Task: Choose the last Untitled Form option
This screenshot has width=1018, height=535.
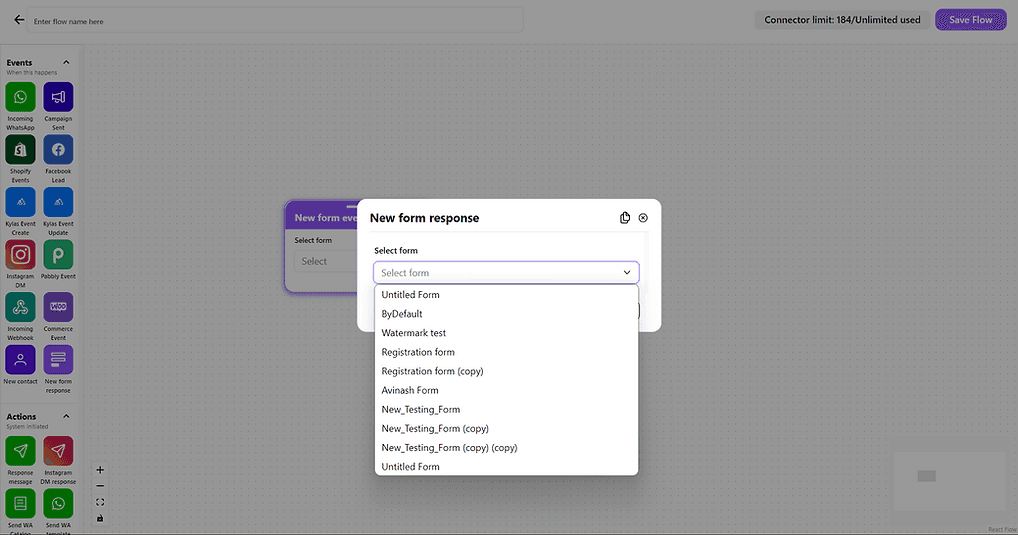Action: 506,467
